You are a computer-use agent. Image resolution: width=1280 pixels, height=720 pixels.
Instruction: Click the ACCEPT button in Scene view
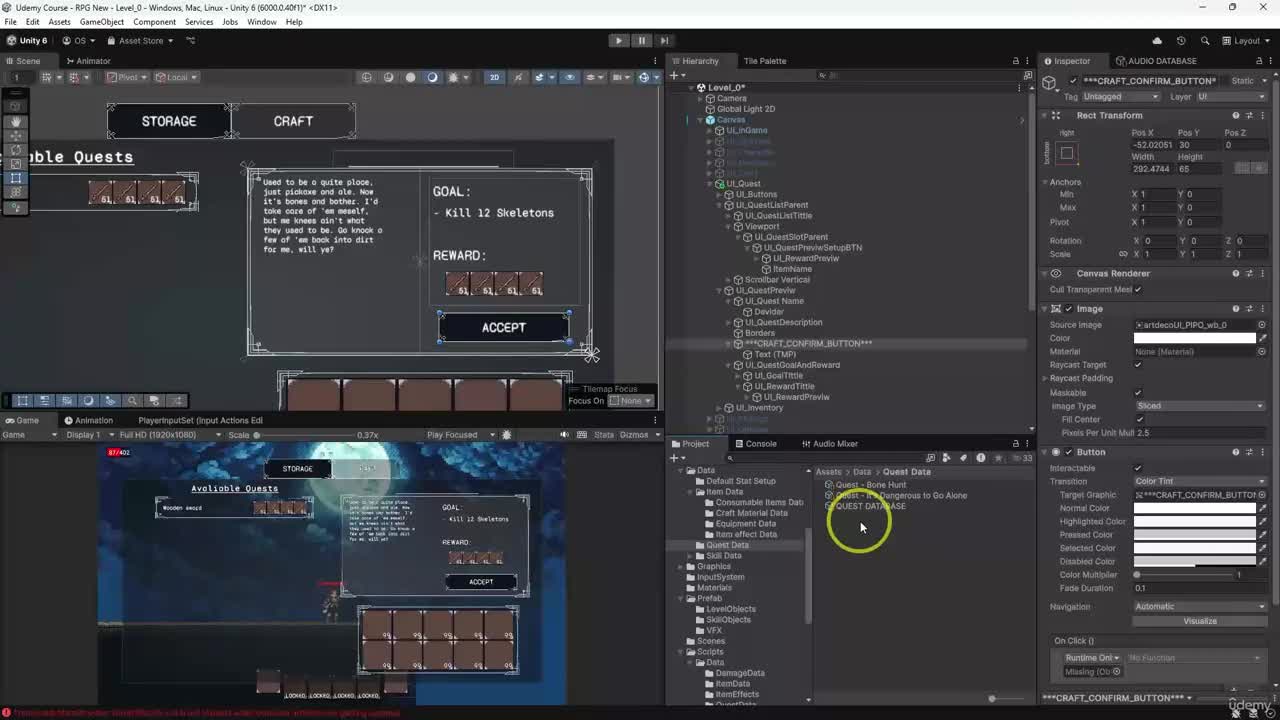coord(504,327)
